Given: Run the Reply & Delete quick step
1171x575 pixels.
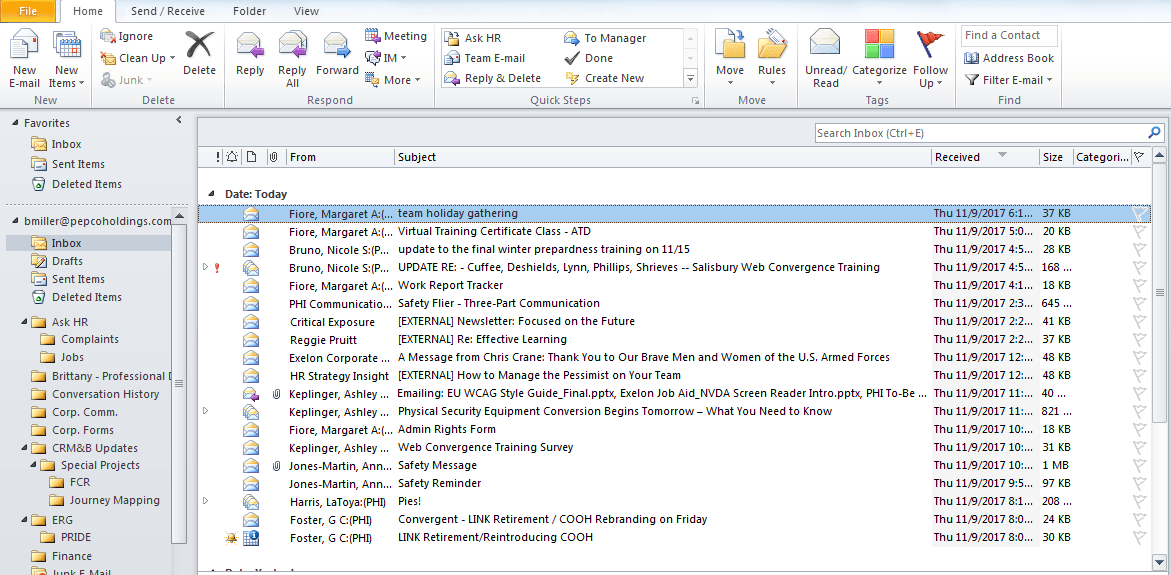Looking at the screenshot, I should click(x=493, y=78).
